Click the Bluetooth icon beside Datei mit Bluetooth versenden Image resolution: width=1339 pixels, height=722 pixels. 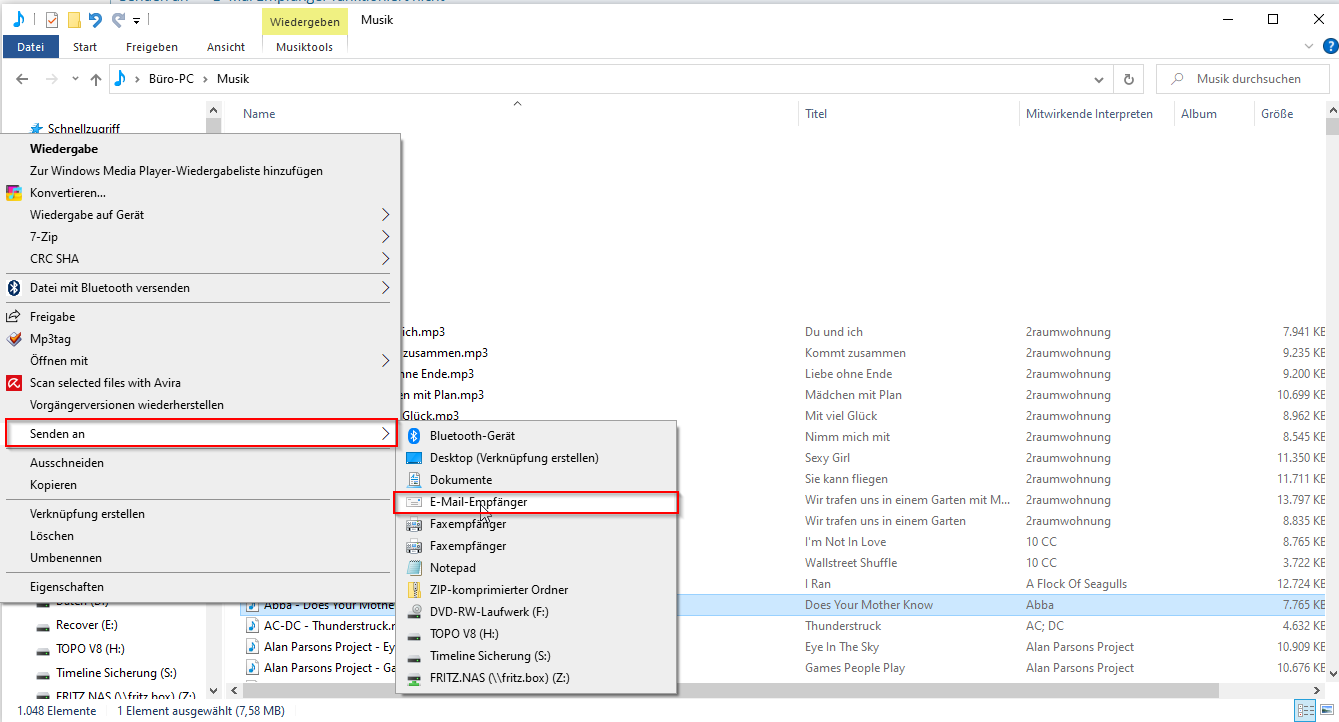pyautogui.click(x=14, y=288)
